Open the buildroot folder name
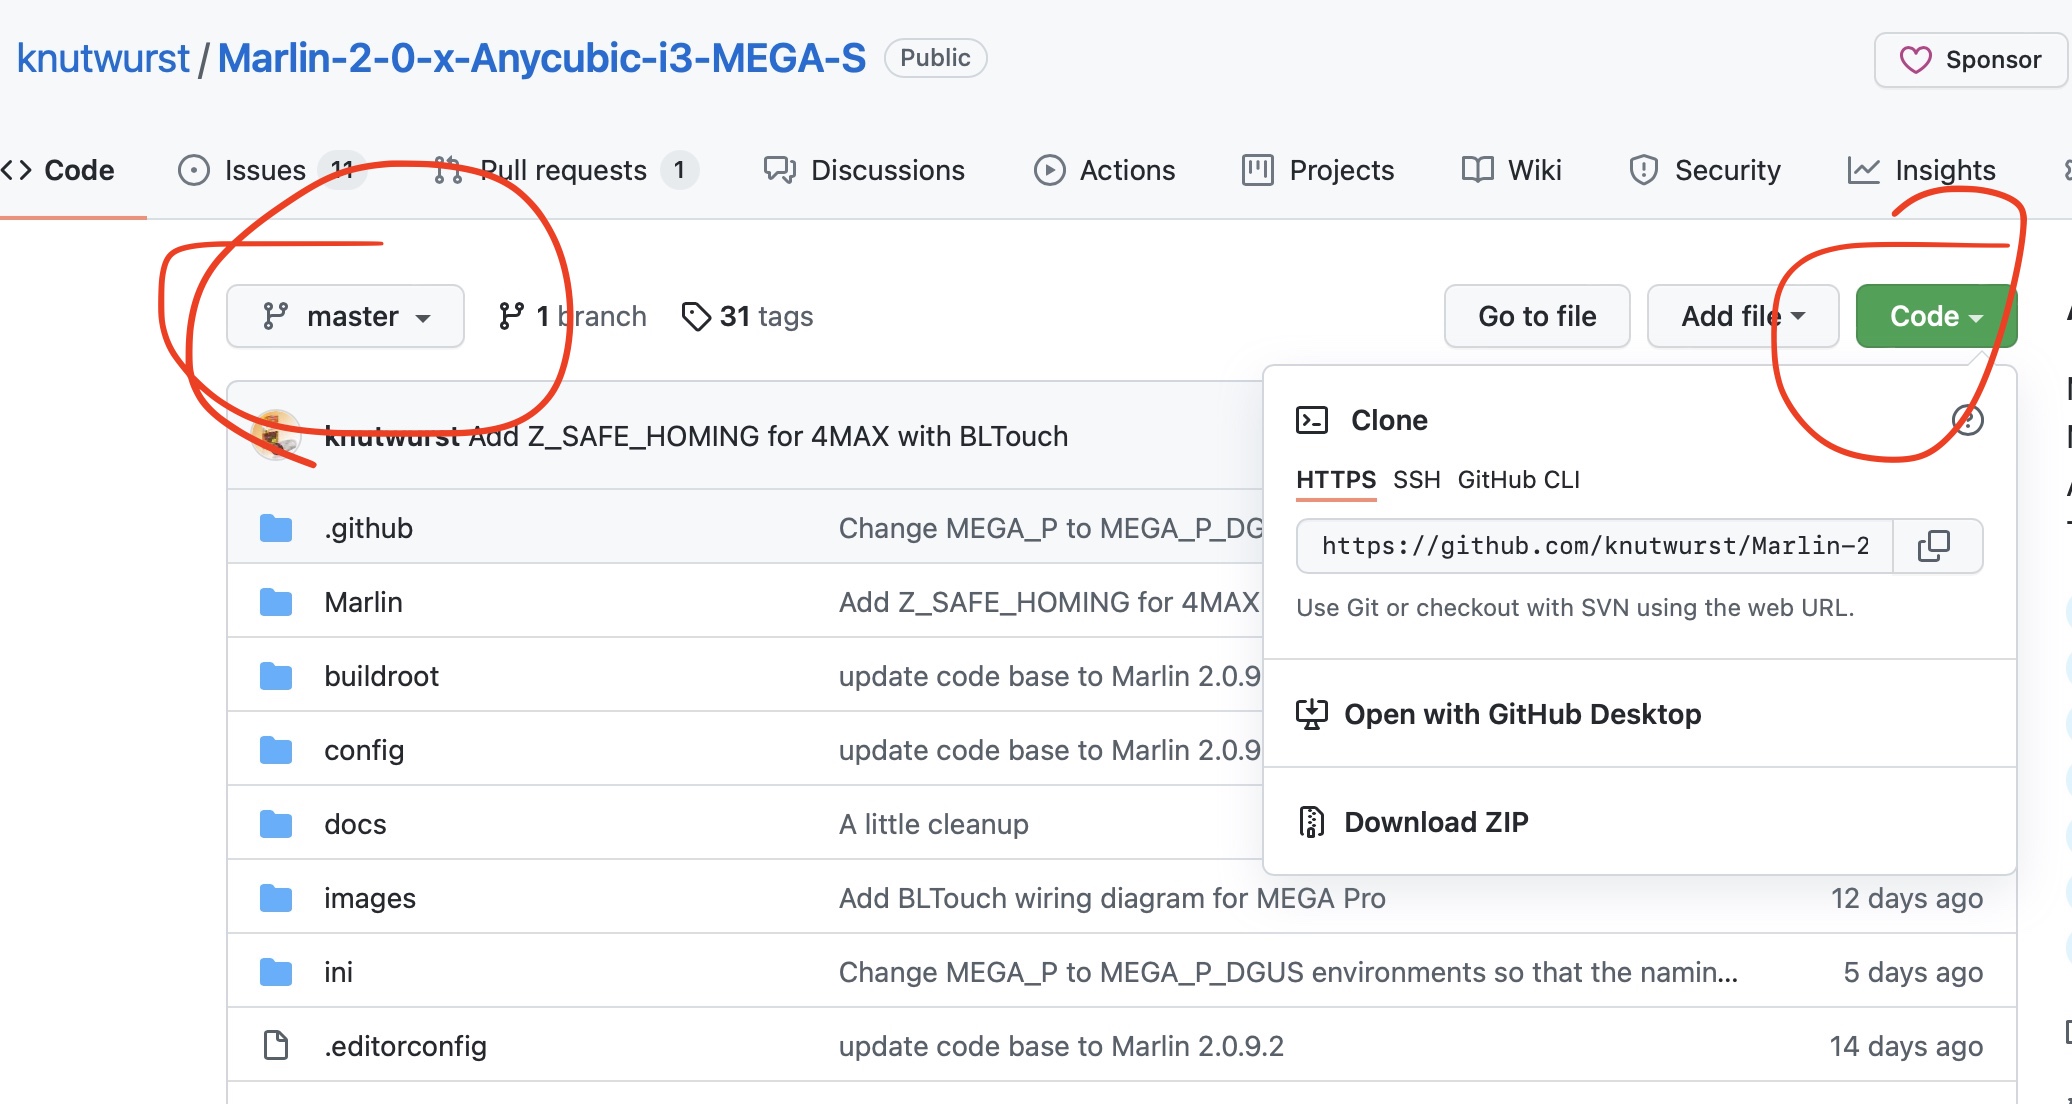The height and width of the screenshot is (1104, 2072). [x=381, y=676]
